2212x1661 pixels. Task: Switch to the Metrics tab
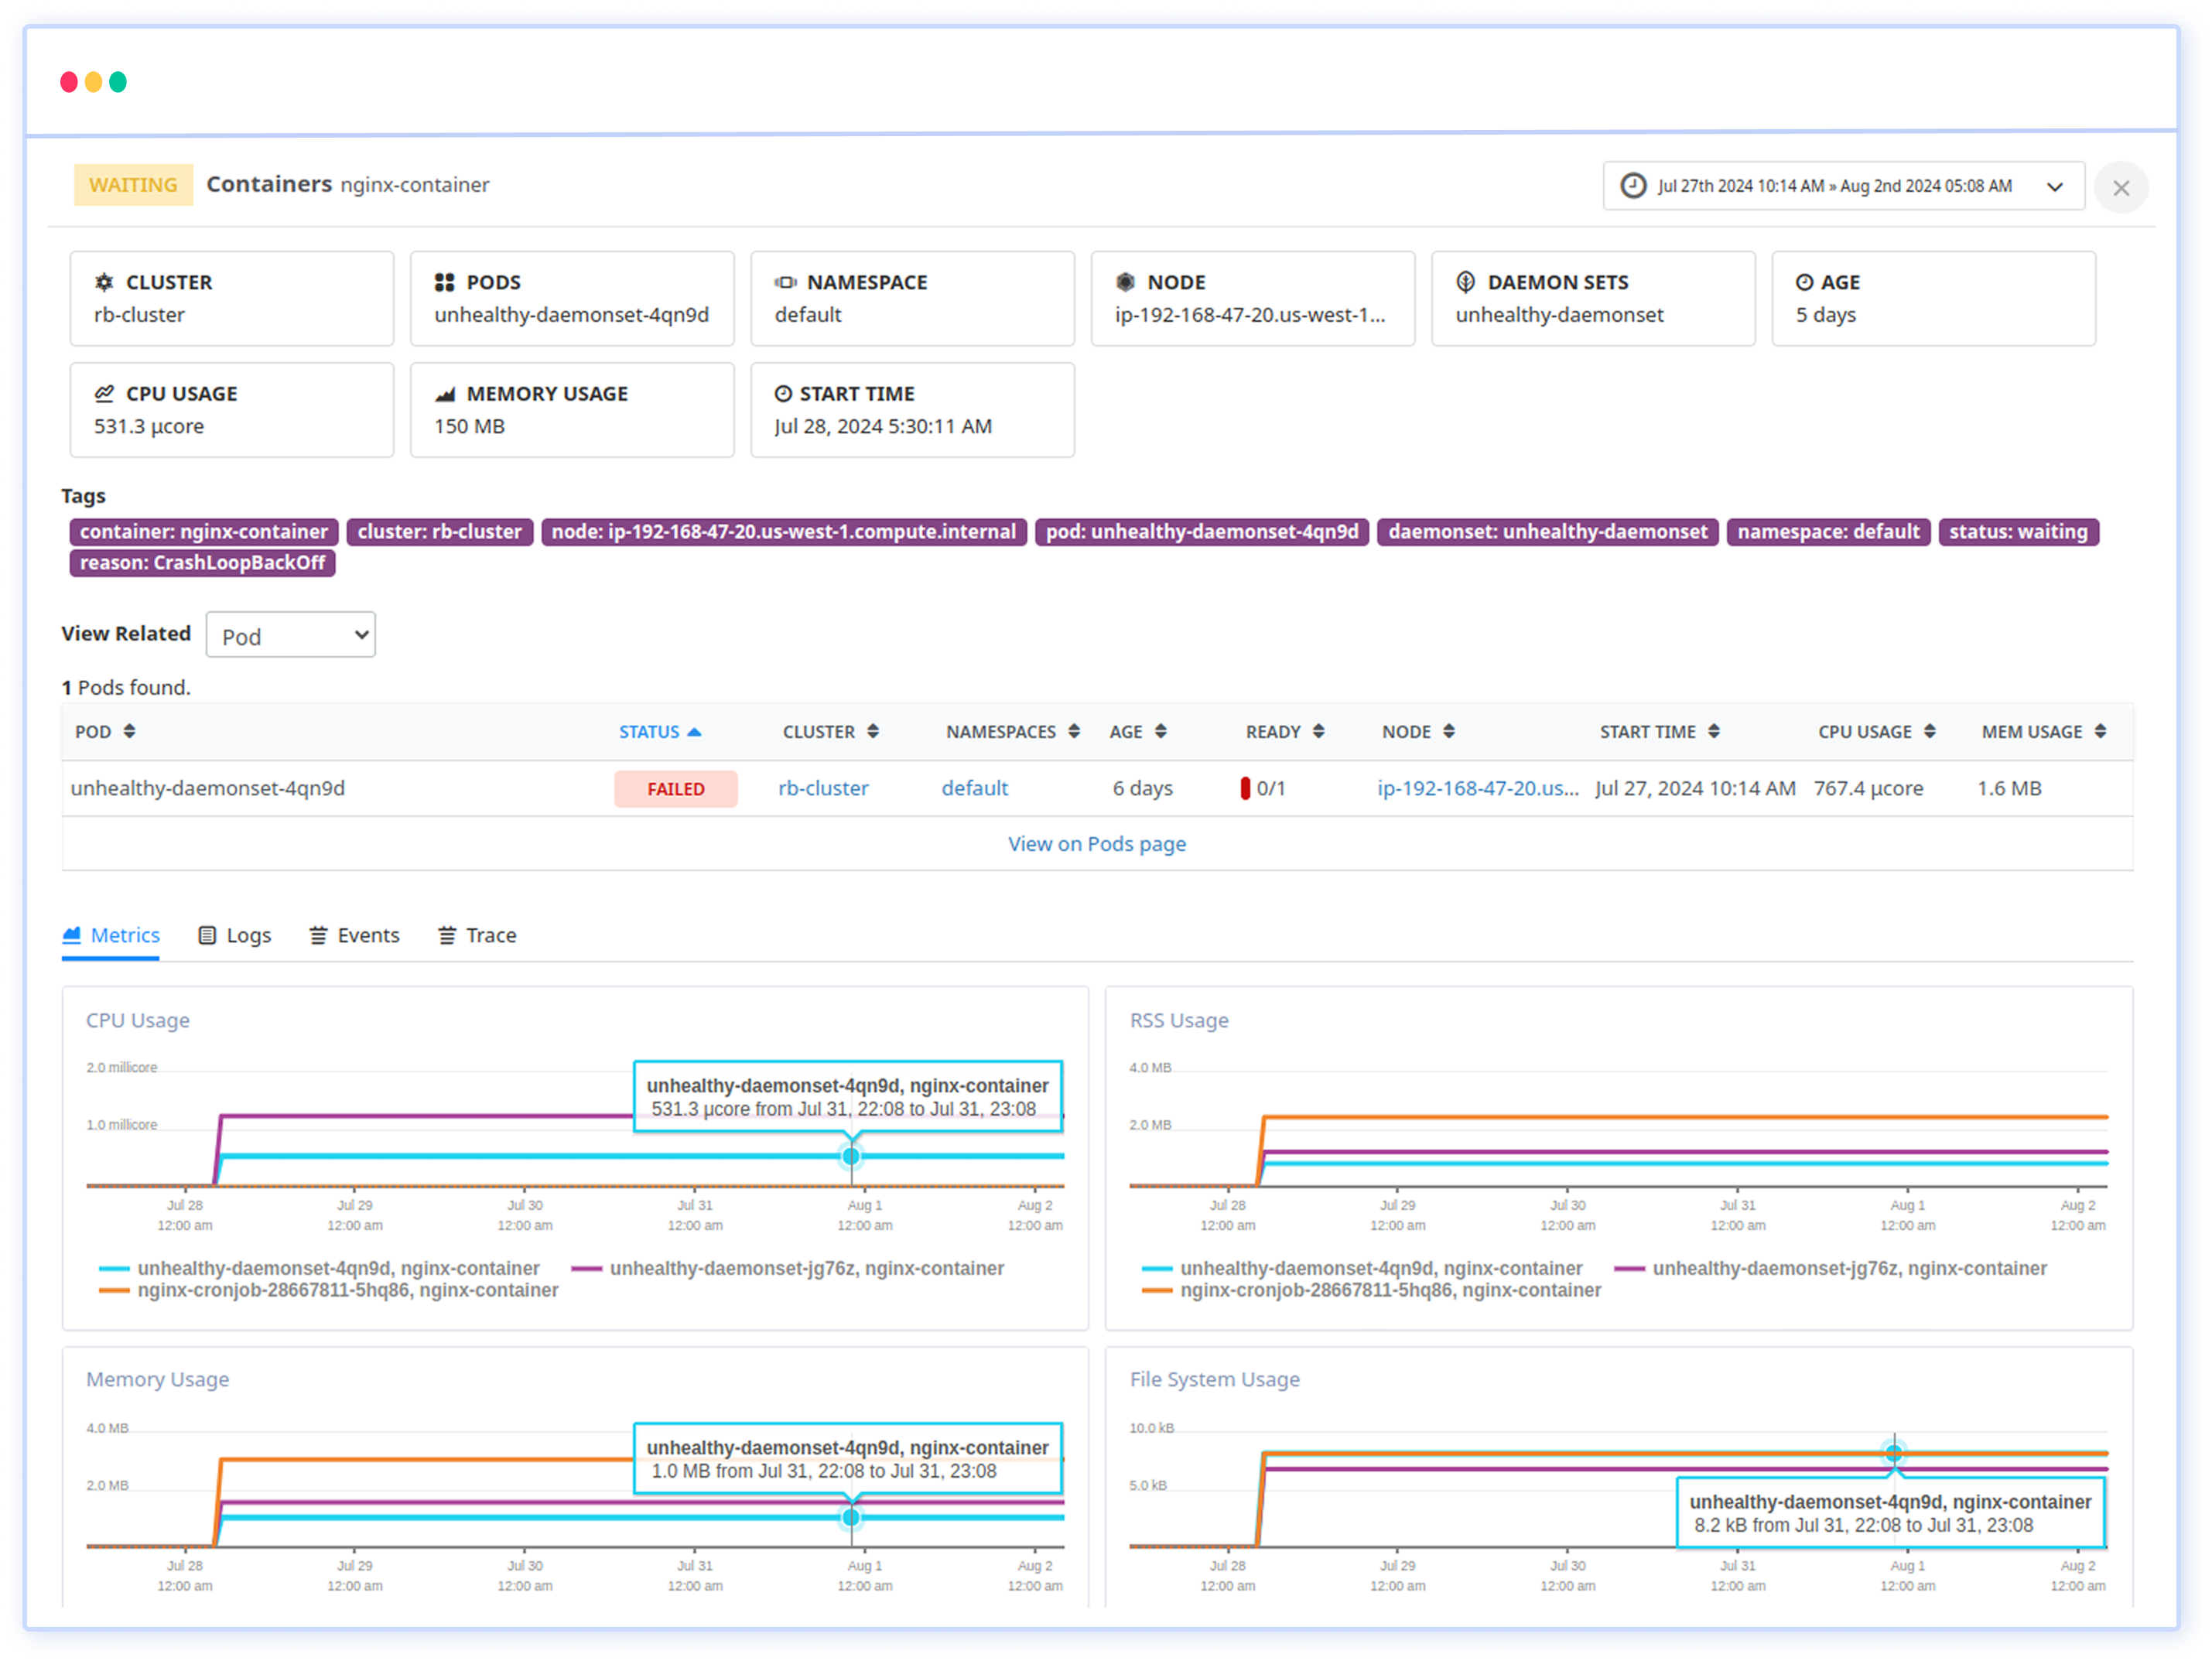111,936
